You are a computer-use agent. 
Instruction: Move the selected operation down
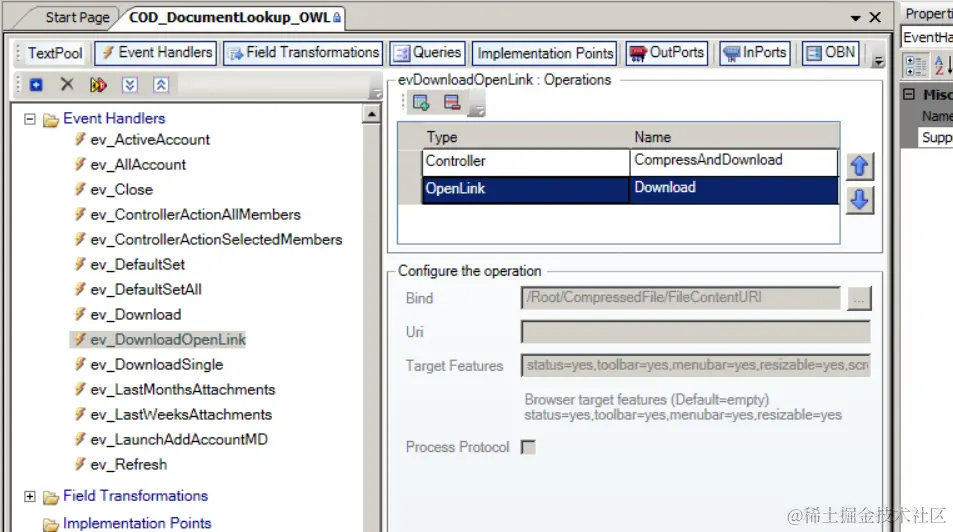point(859,200)
